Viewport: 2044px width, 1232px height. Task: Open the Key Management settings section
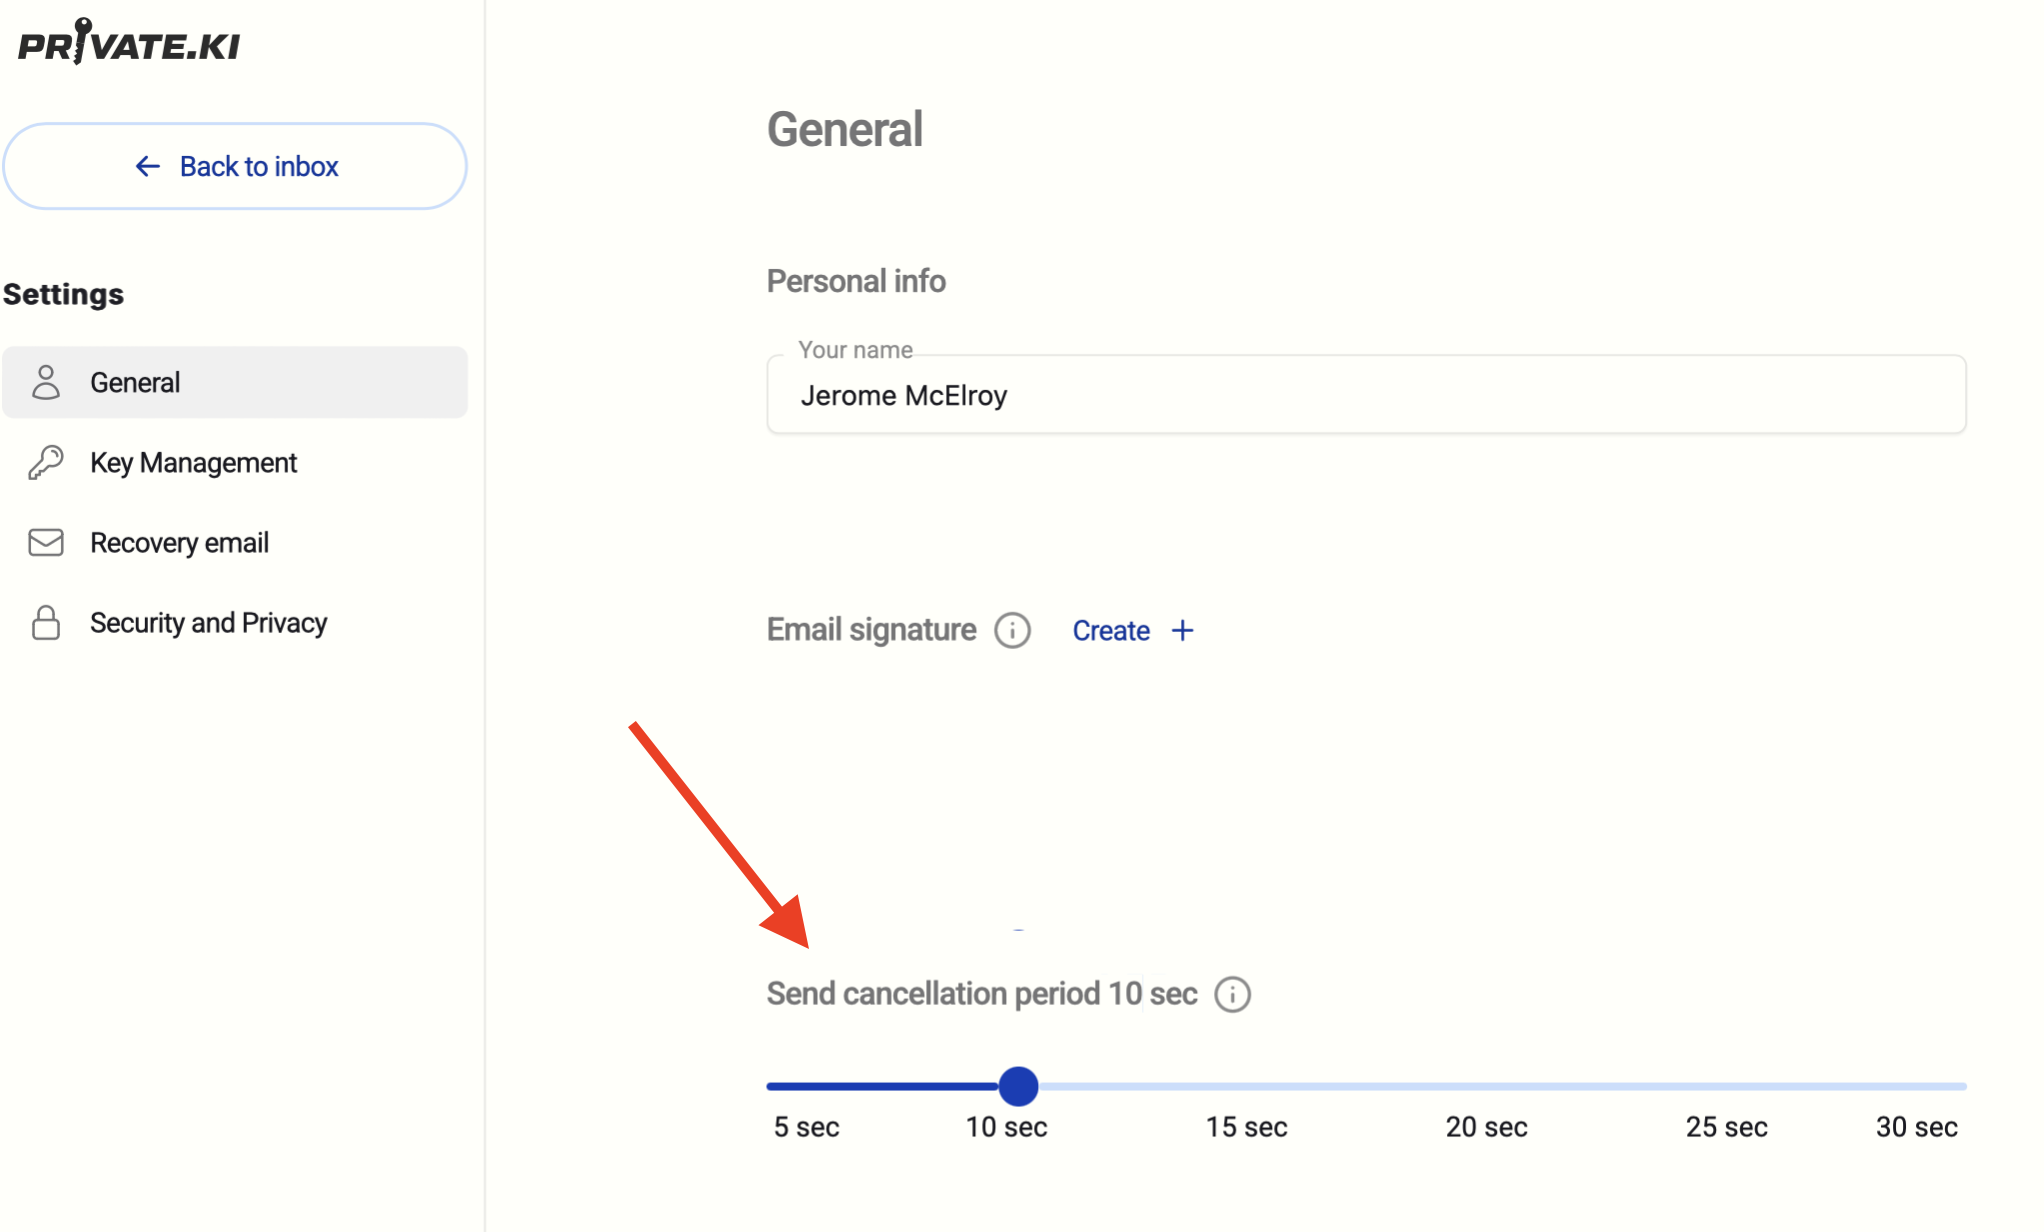[193, 462]
